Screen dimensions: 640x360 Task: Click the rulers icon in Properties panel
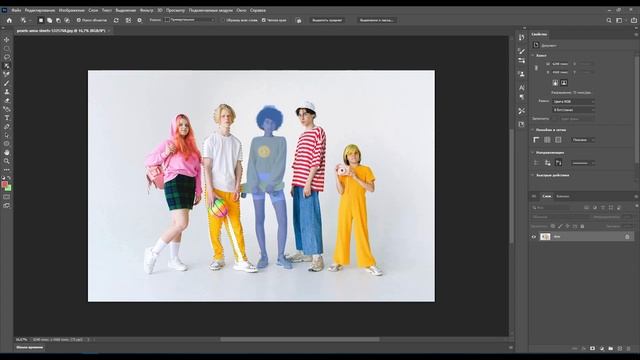536,140
